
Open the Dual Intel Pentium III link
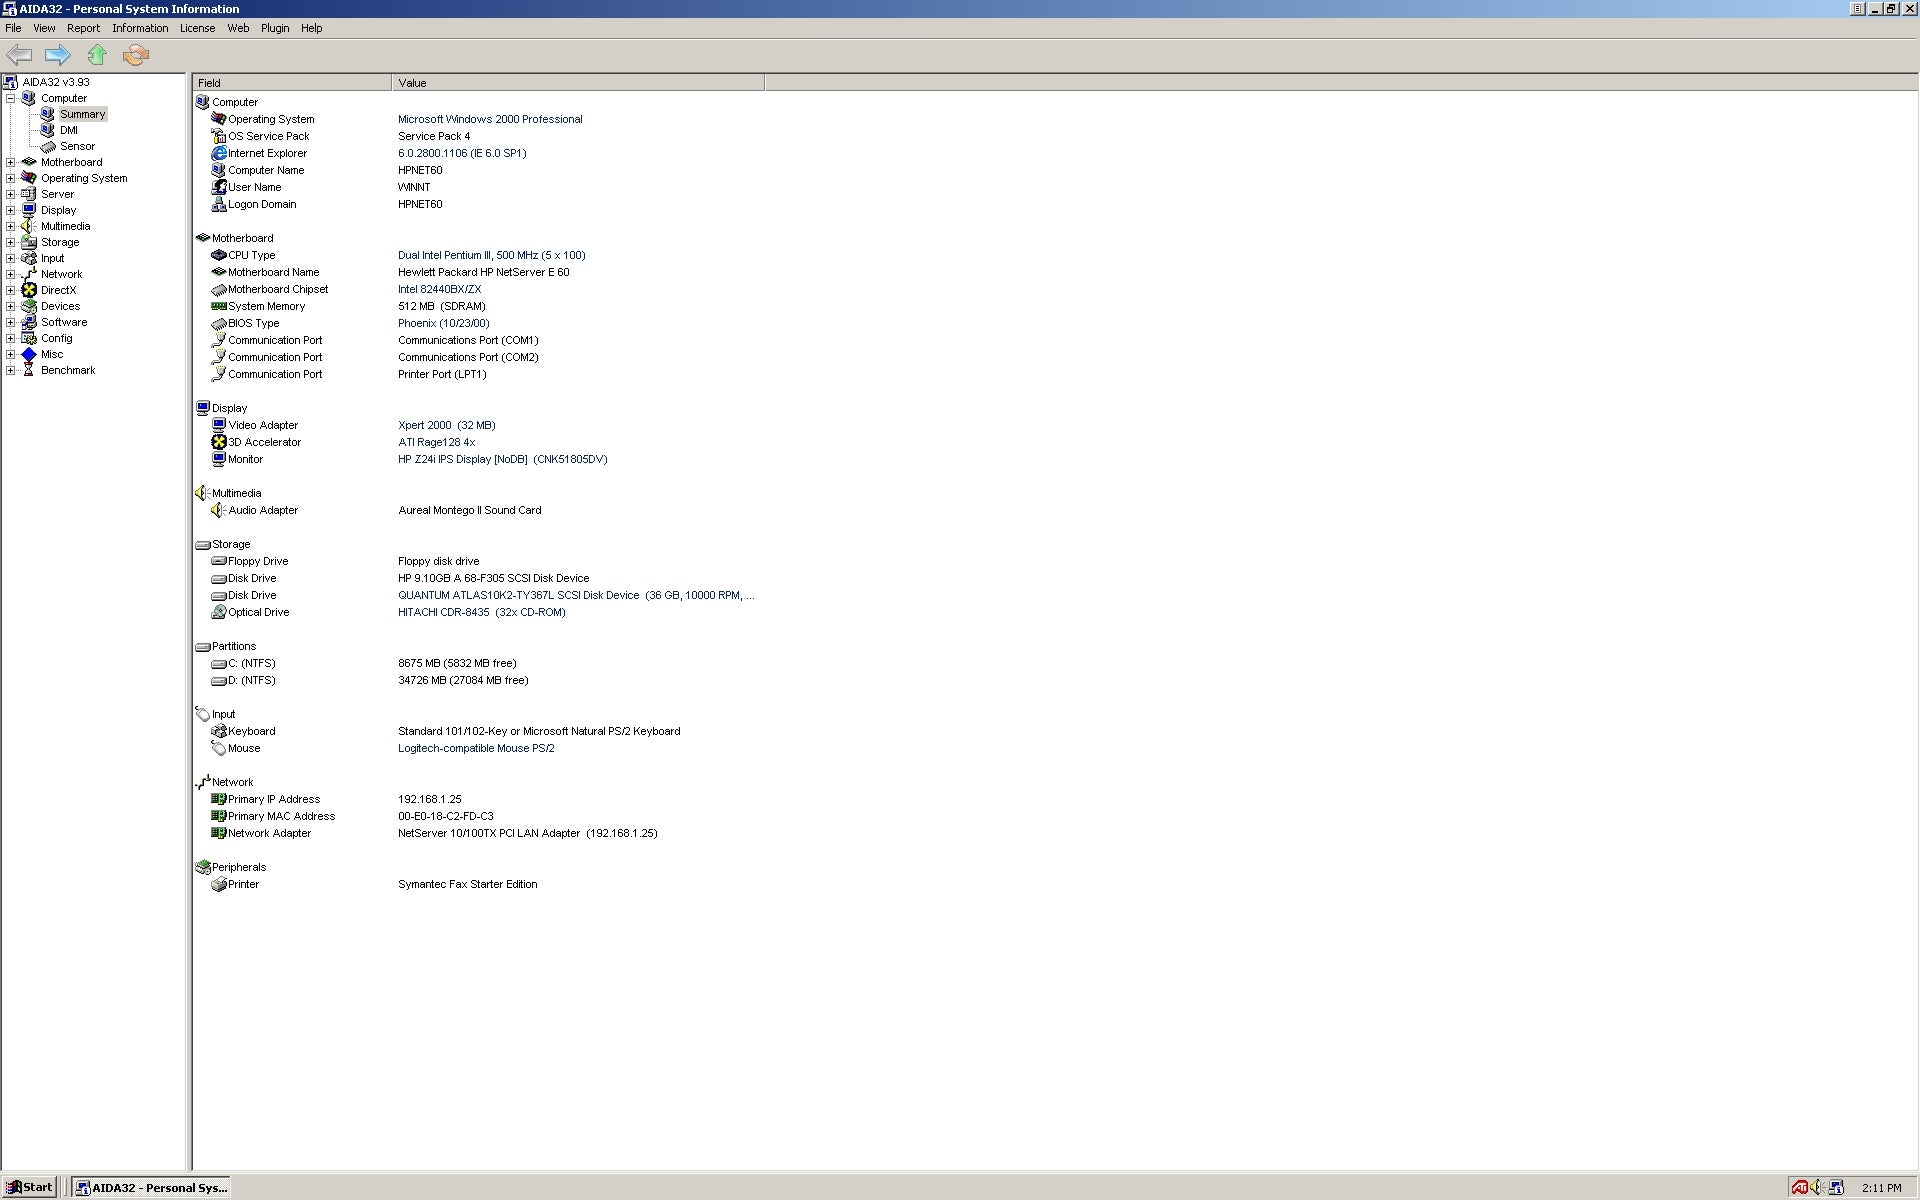(x=492, y=255)
